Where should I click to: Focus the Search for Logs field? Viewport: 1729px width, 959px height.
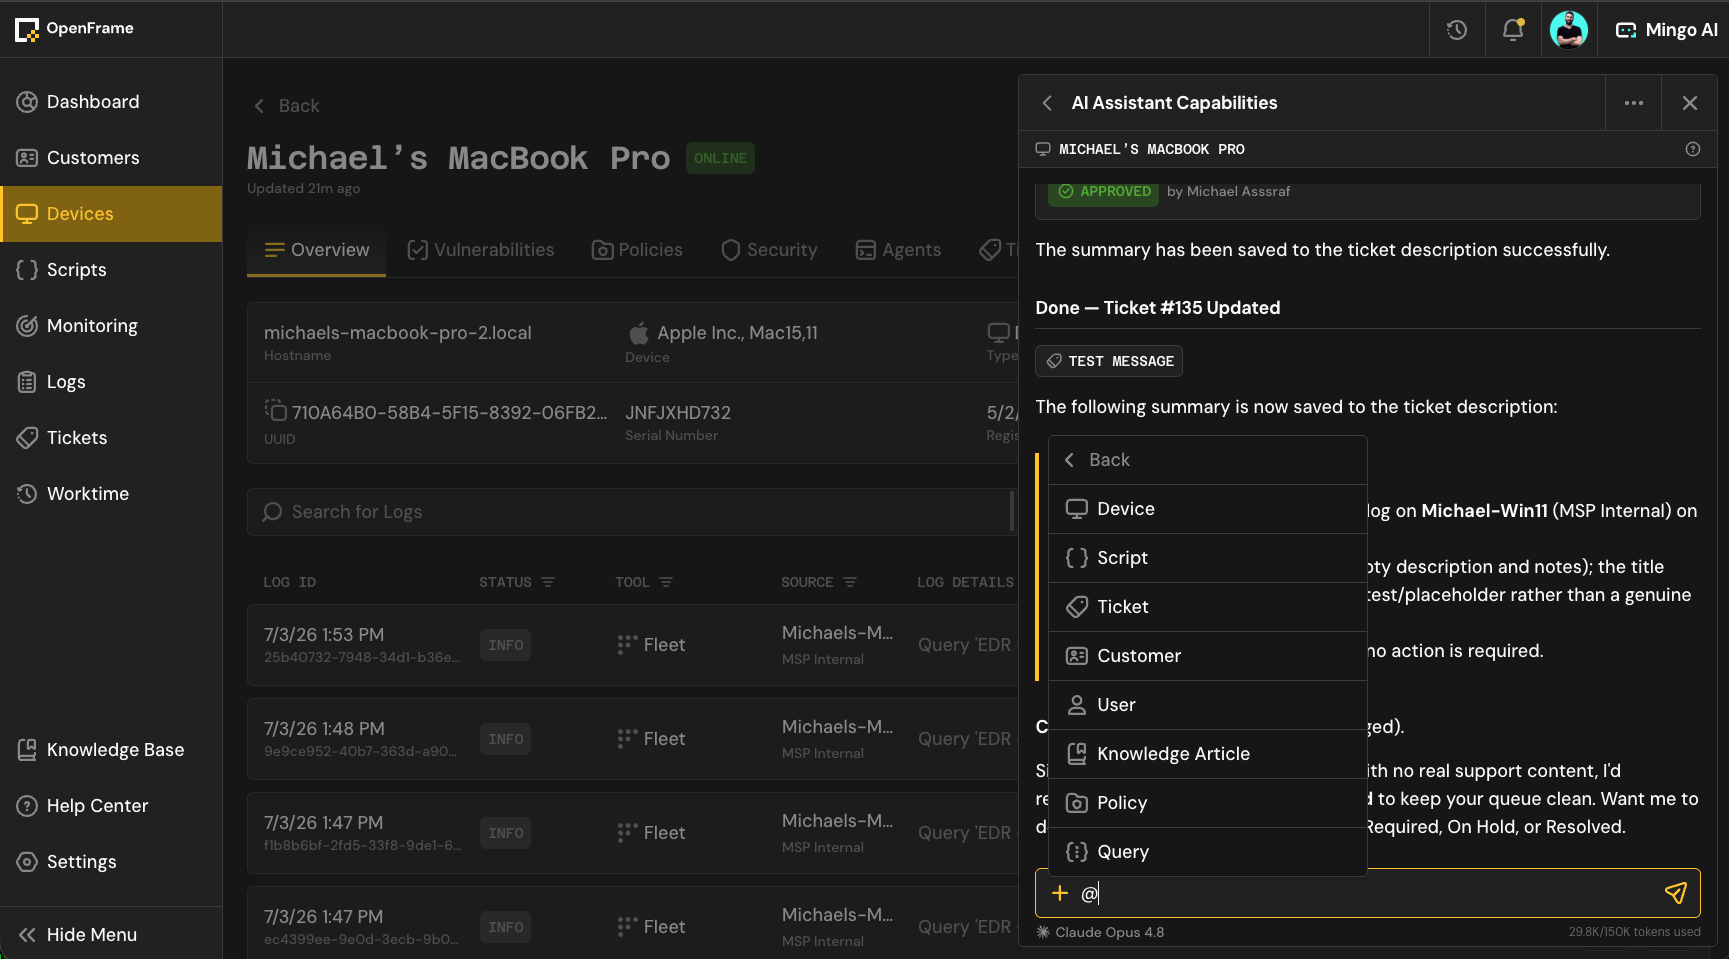[631, 512]
